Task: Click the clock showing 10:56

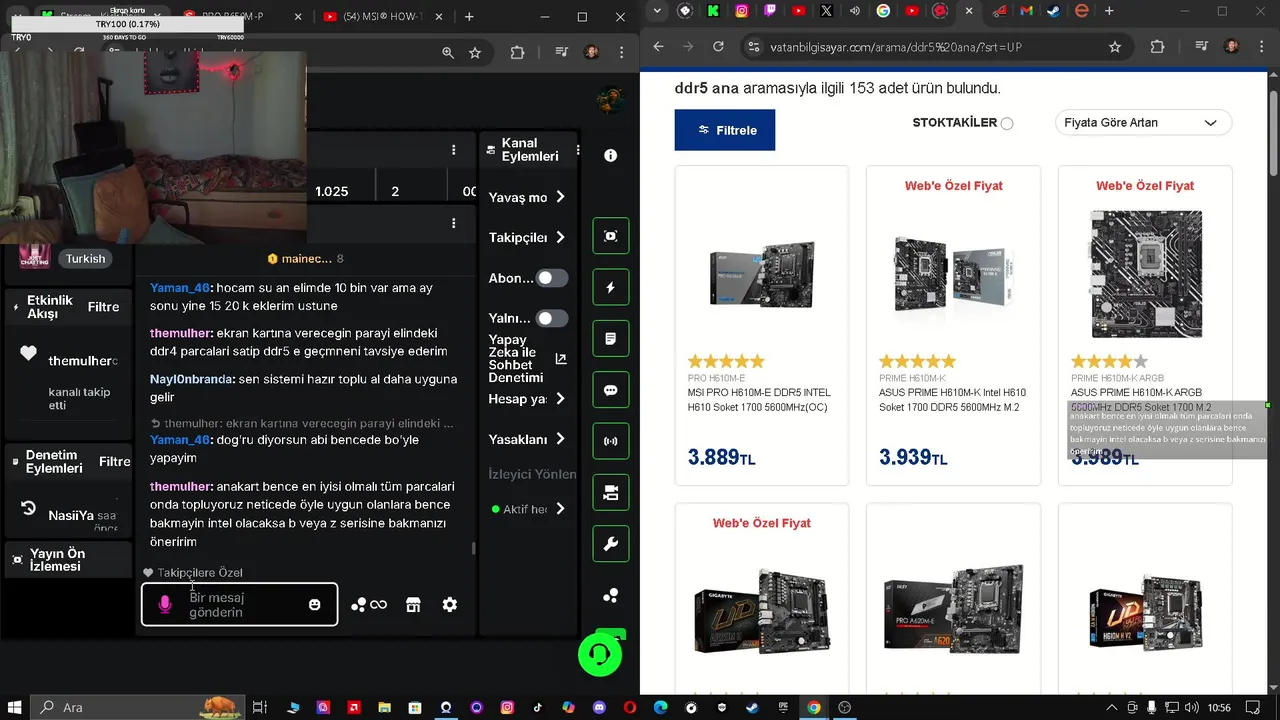Action: point(1219,707)
